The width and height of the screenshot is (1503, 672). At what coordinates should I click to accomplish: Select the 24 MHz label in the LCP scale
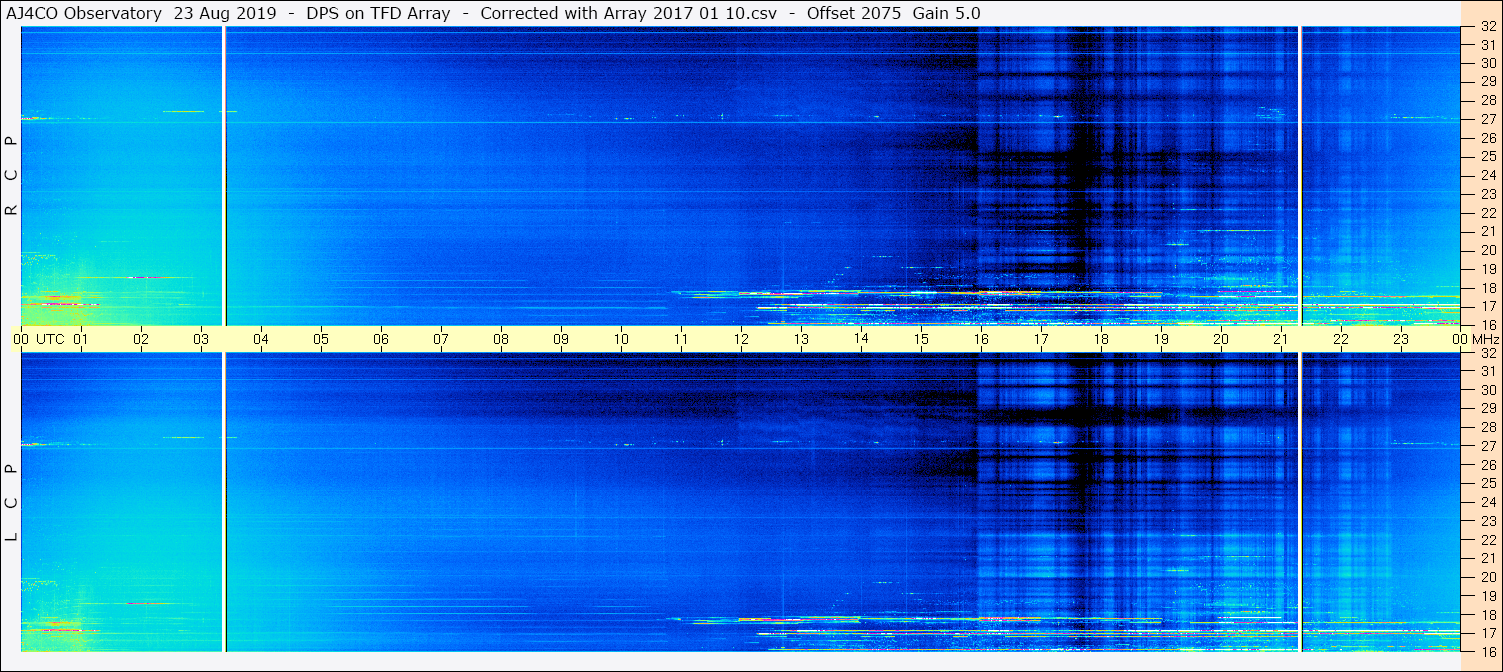[1487, 502]
